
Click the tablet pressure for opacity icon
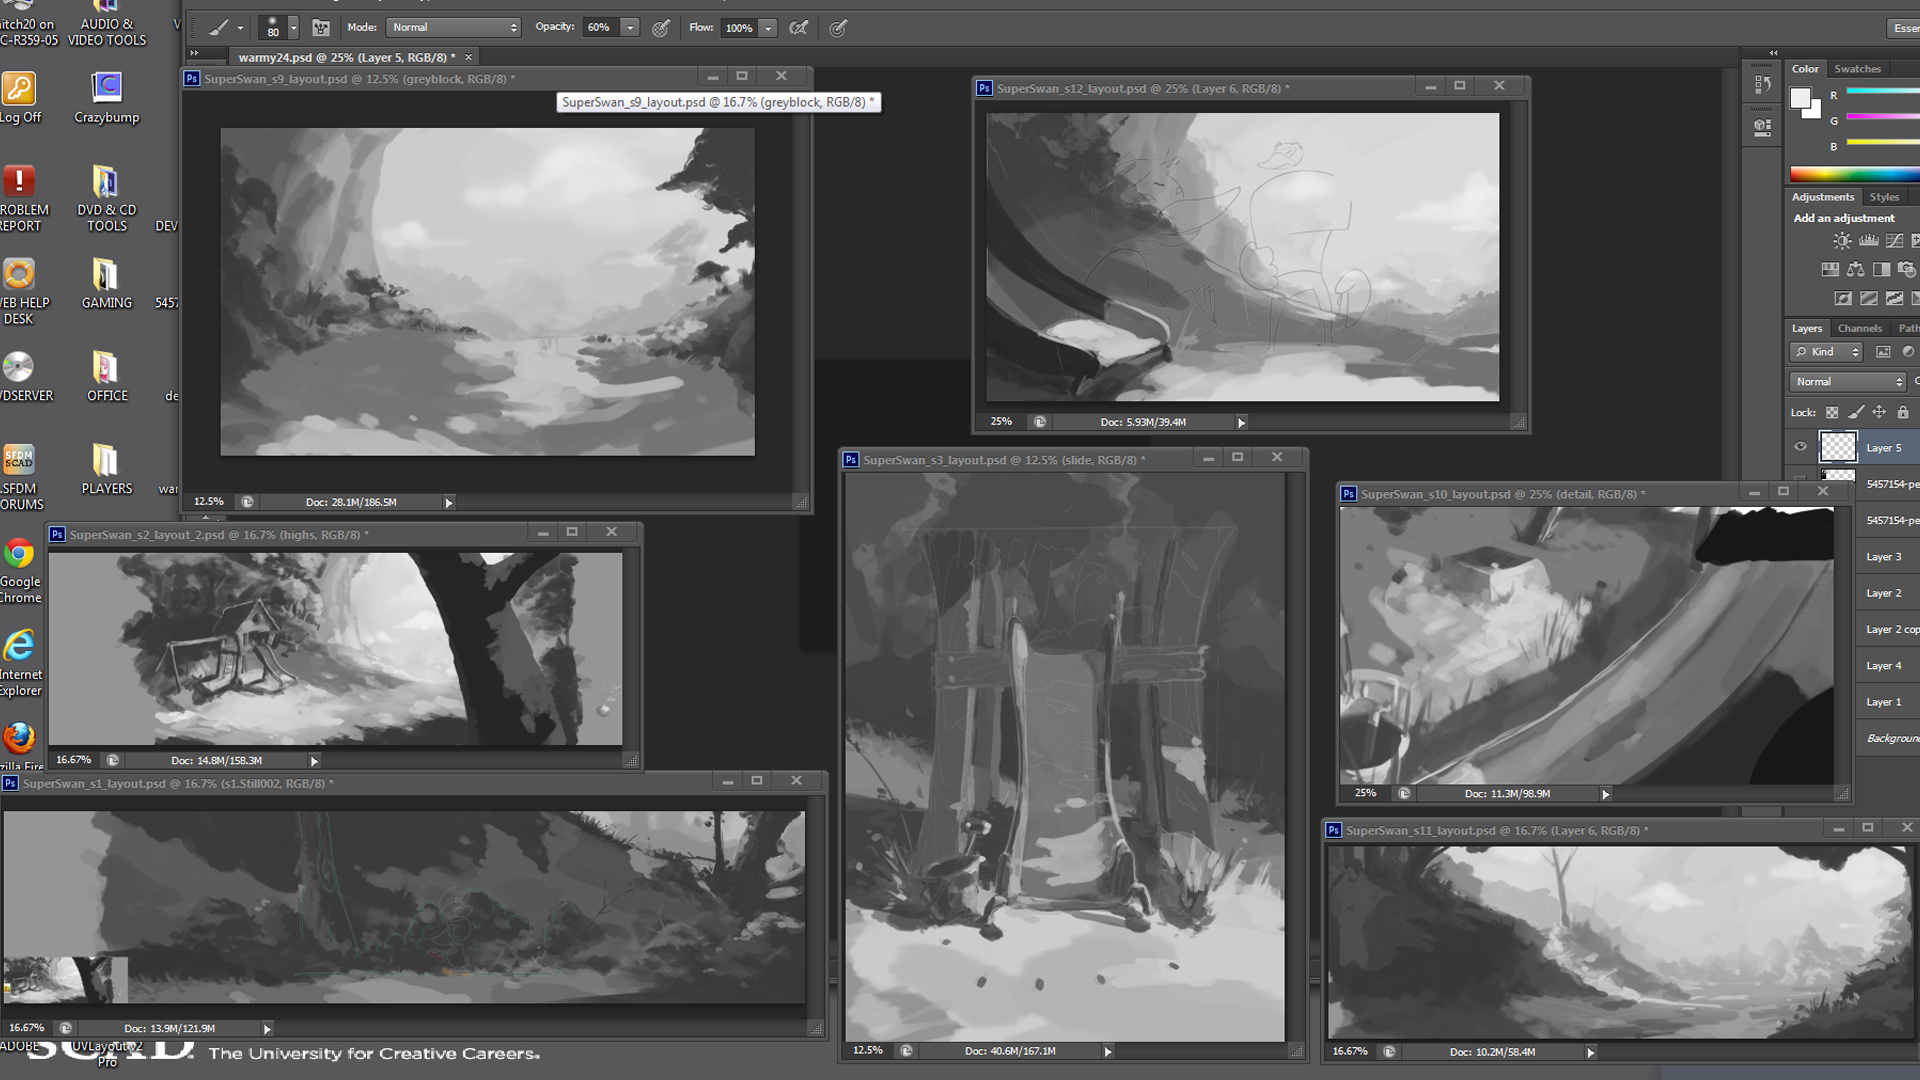pyautogui.click(x=661, y=28)
